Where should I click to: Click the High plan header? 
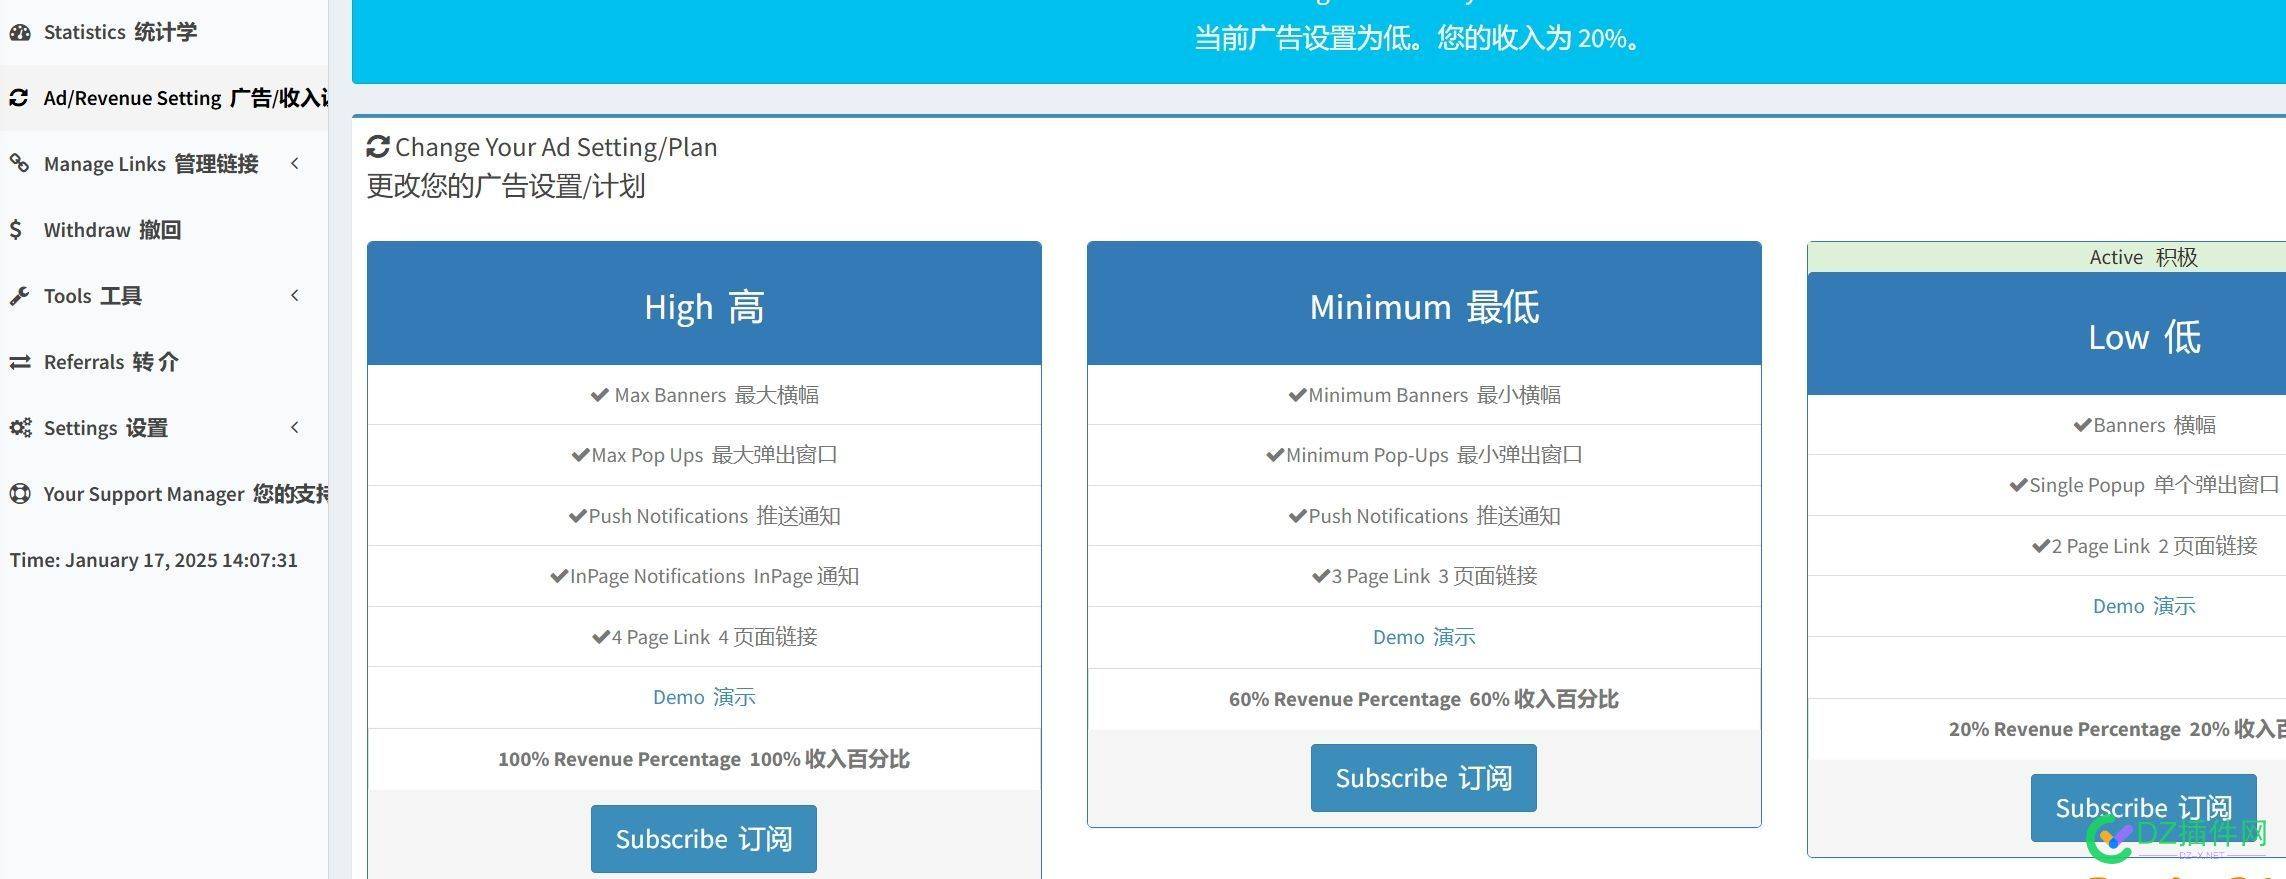click(704, 303)
